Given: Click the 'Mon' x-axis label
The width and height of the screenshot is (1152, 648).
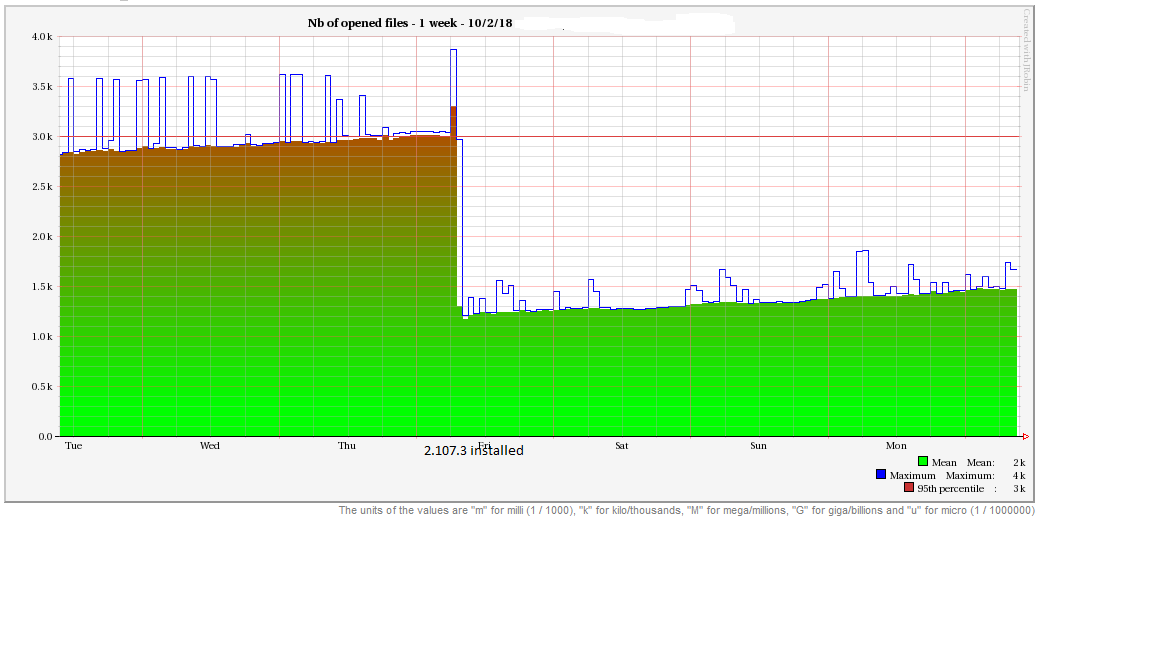Looking at the screenshot, I should click(x=895, y=446).
